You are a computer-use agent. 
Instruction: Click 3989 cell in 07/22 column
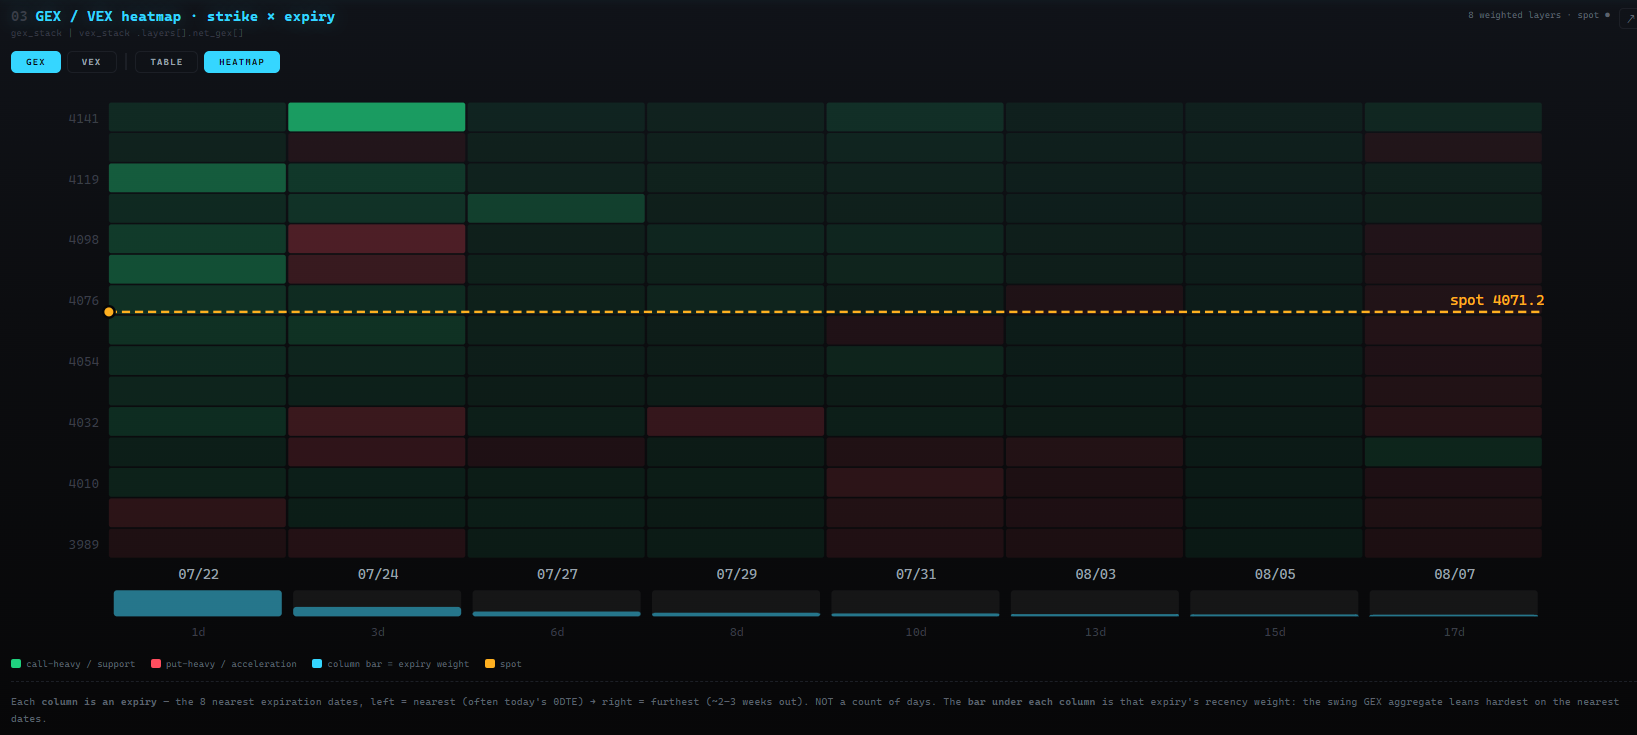(x=198, y=544)
